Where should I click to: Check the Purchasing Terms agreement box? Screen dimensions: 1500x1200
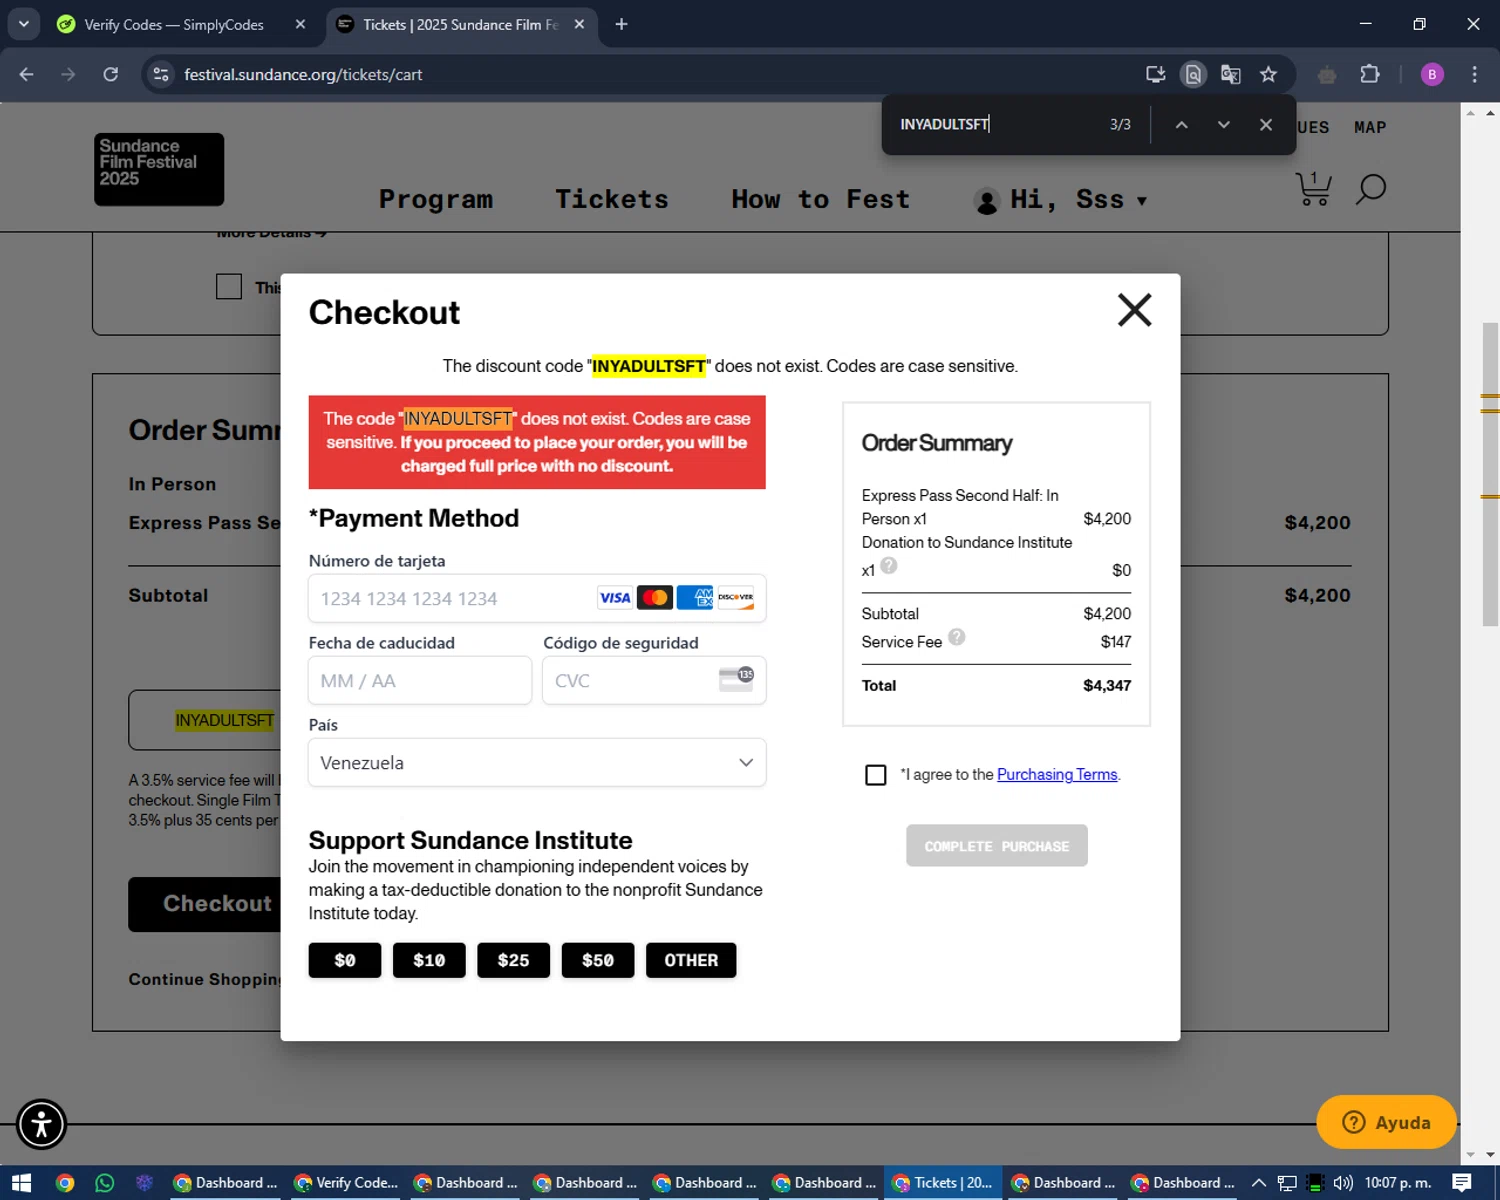point(875,775)
